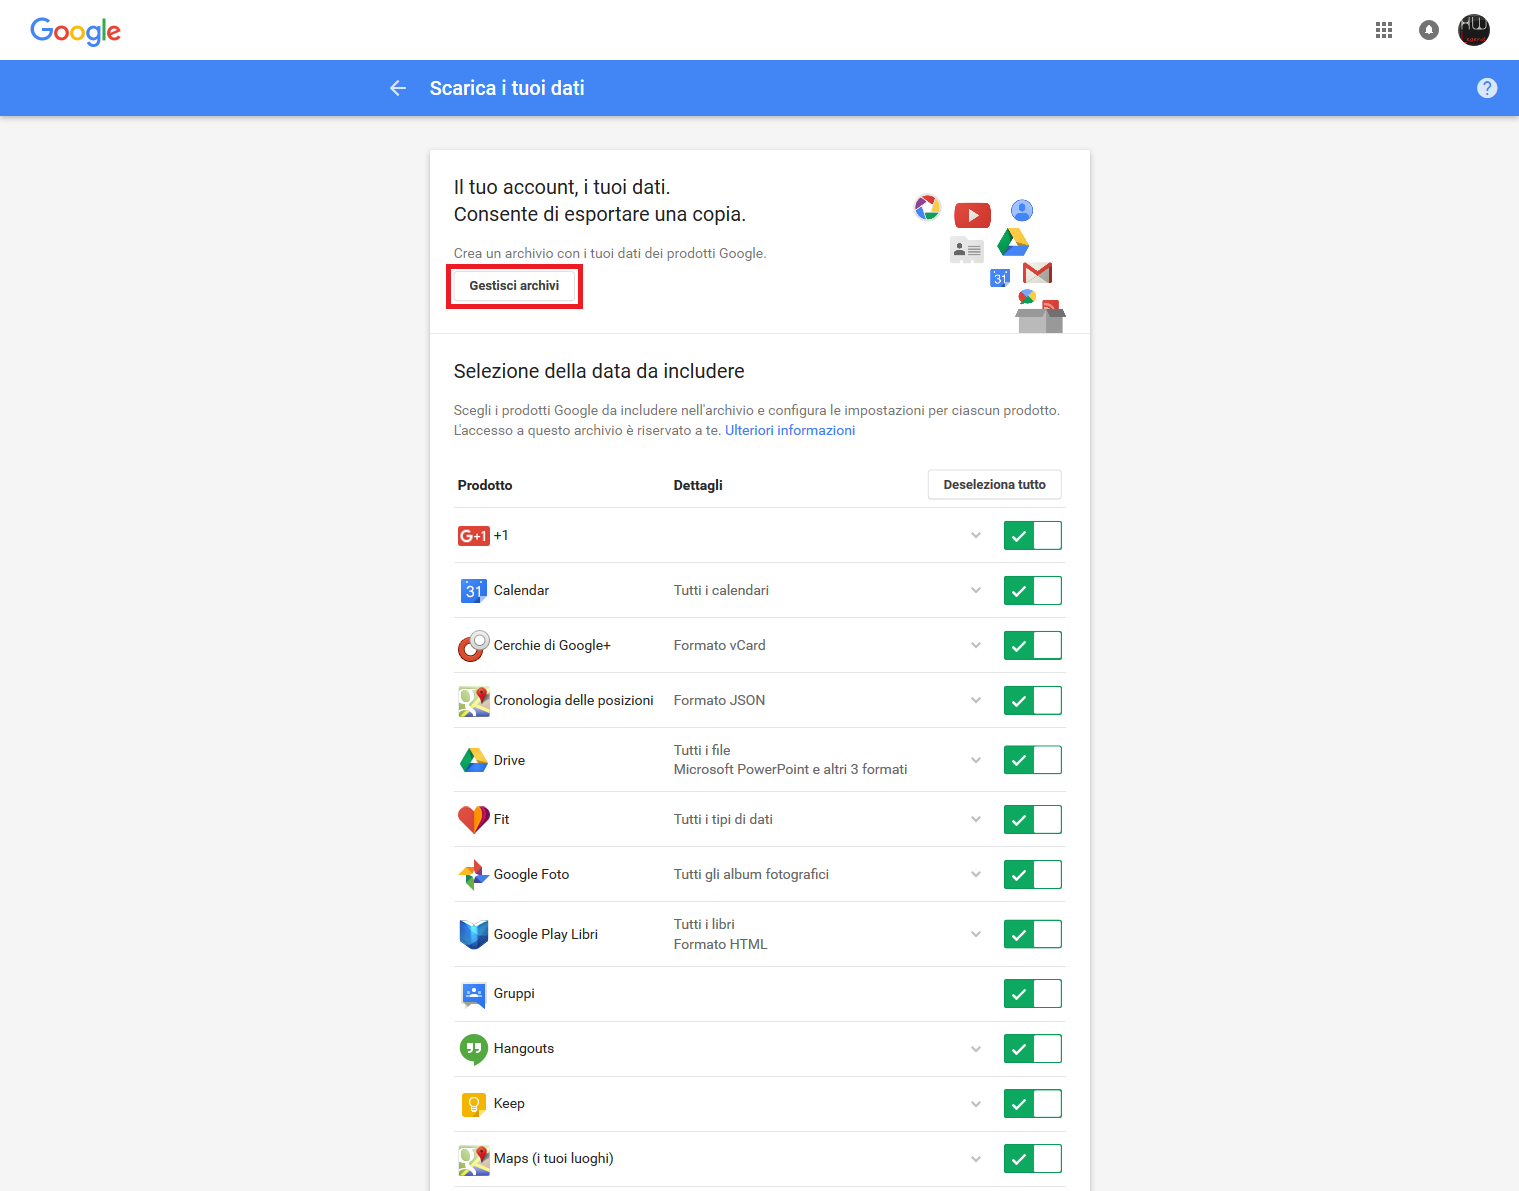Disable the Cerchie di Google+ switch
1519x1191 pixels.
point(1033,646)
